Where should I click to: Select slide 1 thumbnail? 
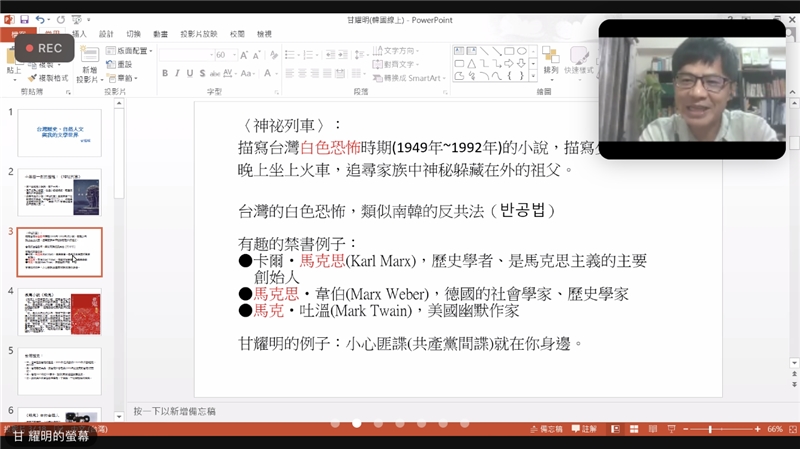[x=60, y=133]
